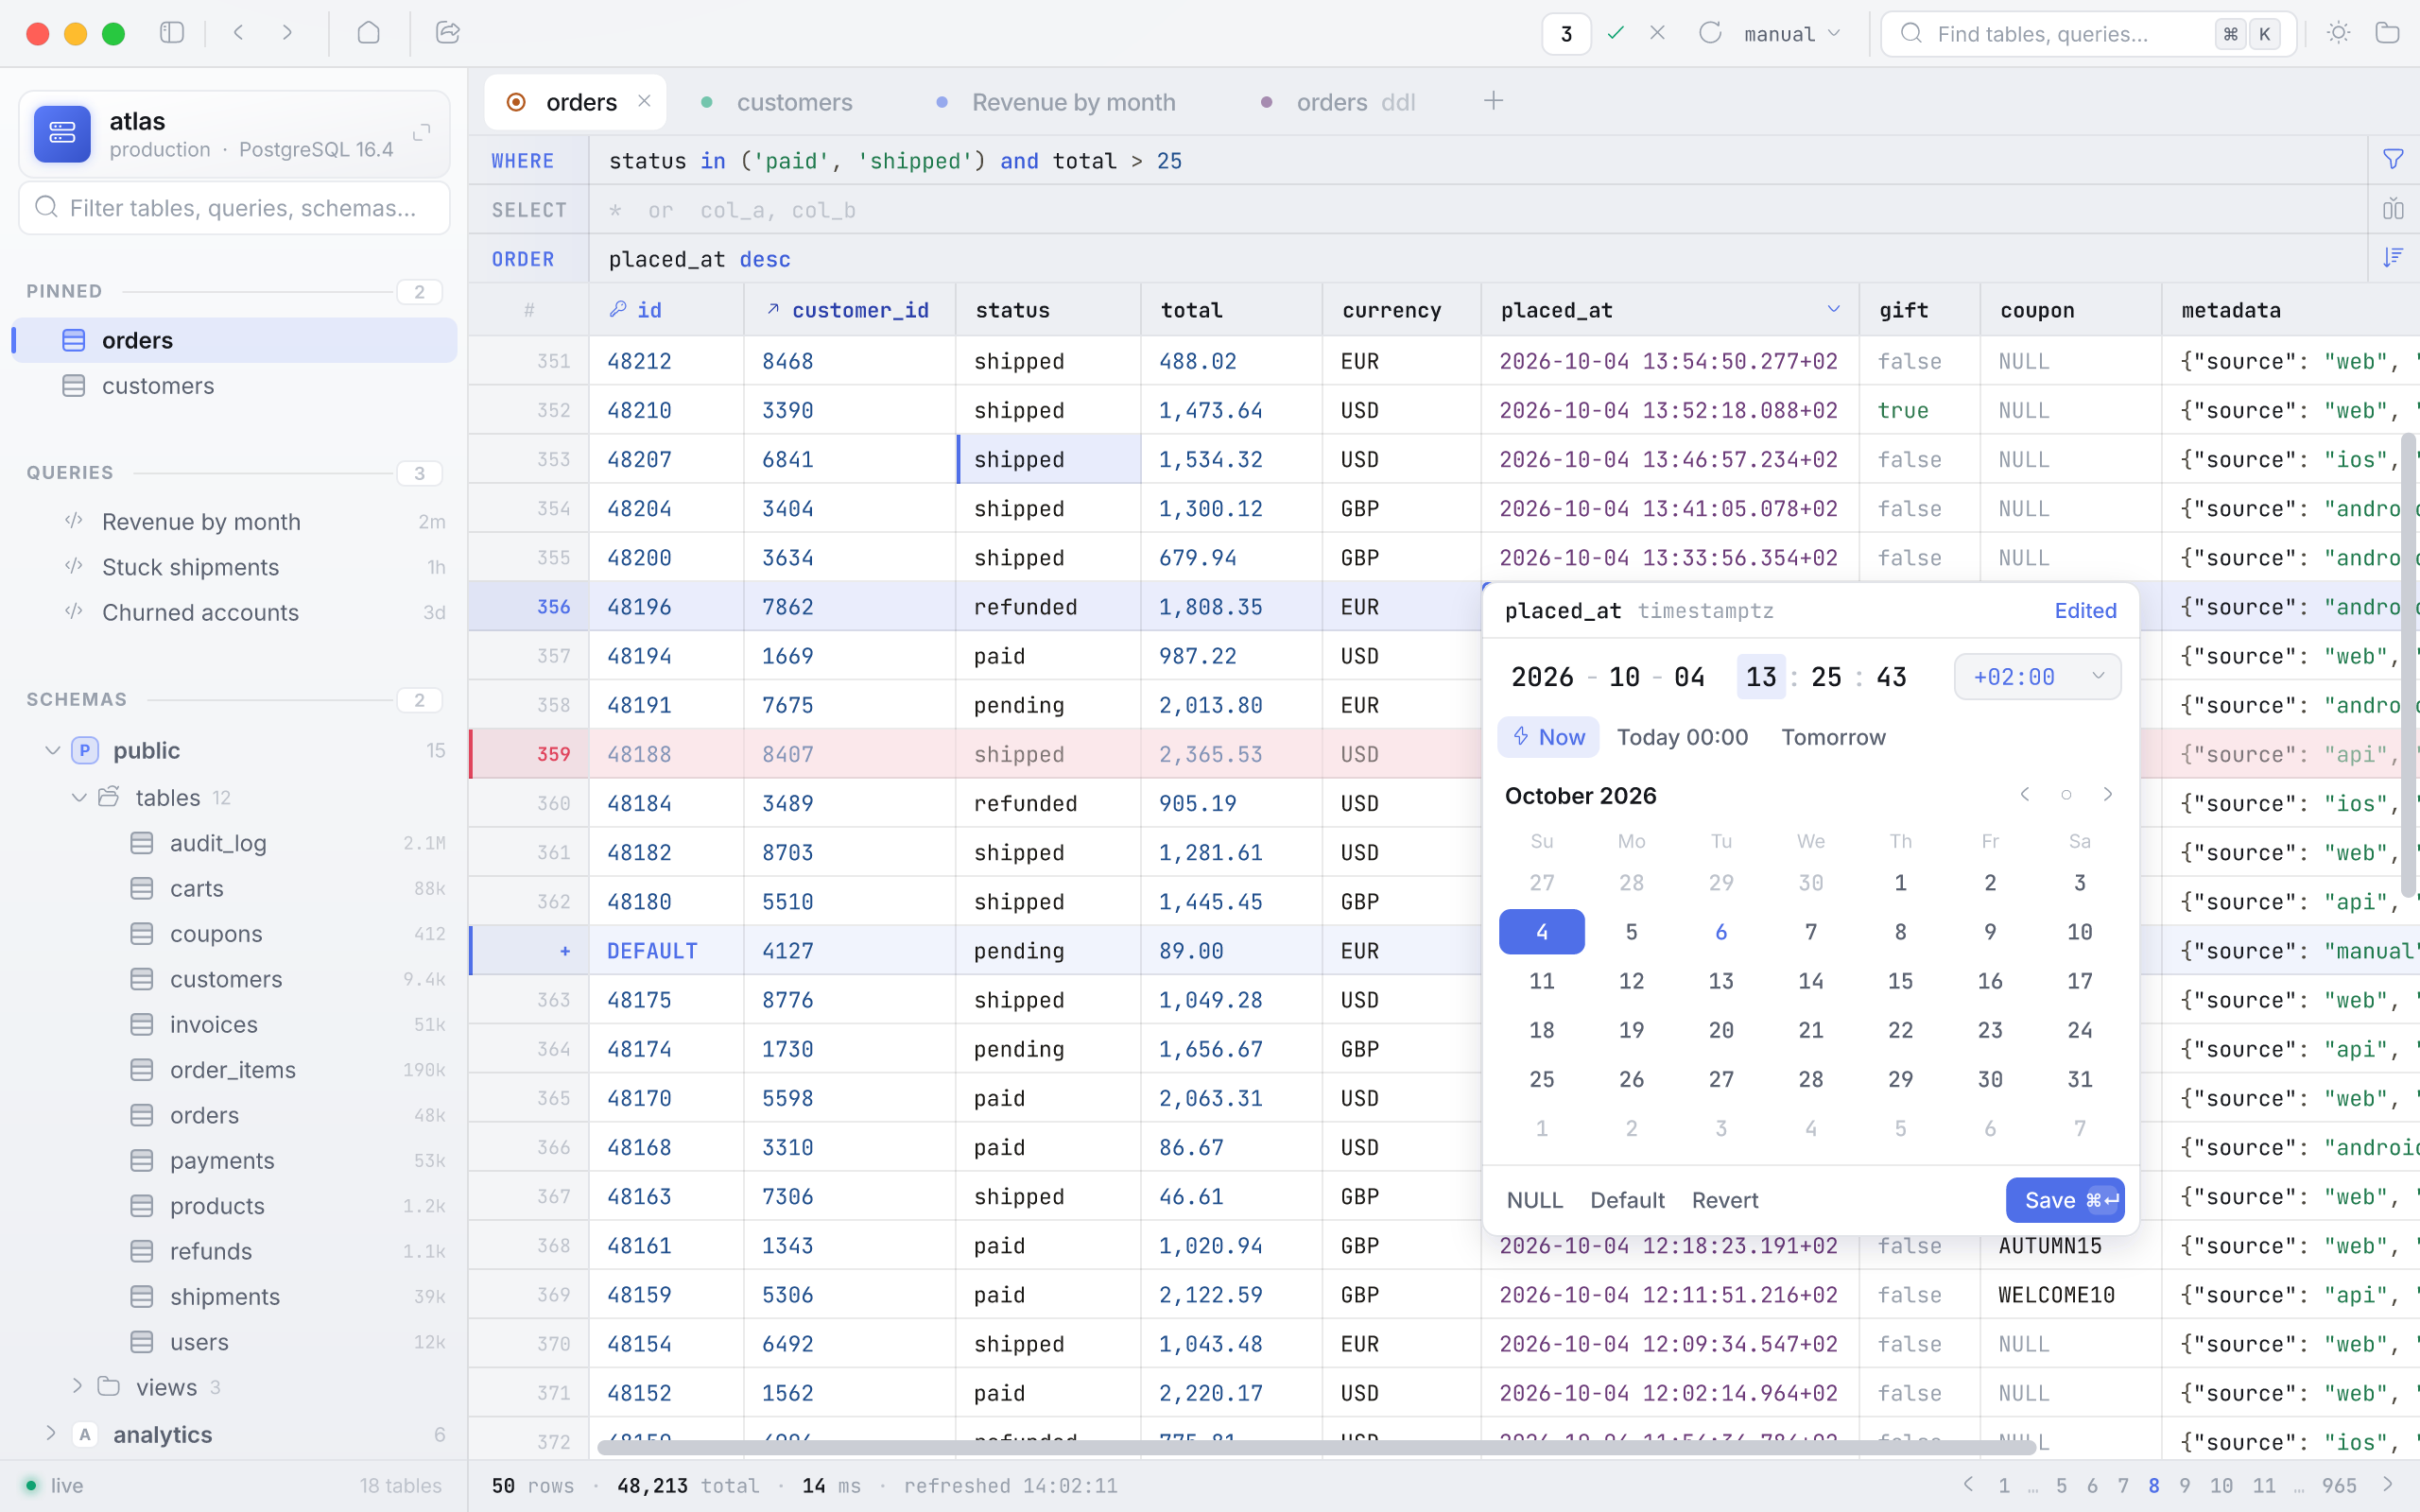This screenshot has width=2420, height=1512.
Task: Select Tomorrow preset in date editor
Action: click(x=1833, y=737)
